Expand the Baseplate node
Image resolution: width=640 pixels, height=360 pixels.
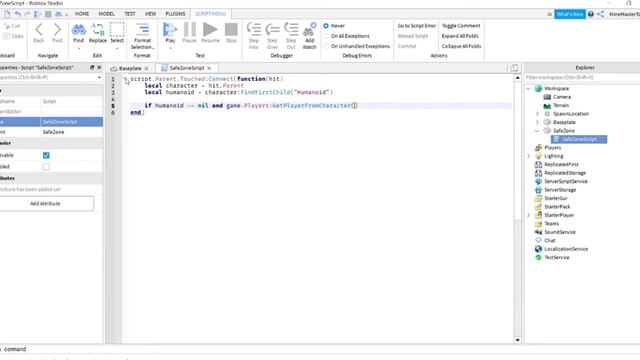click(537, 122)
